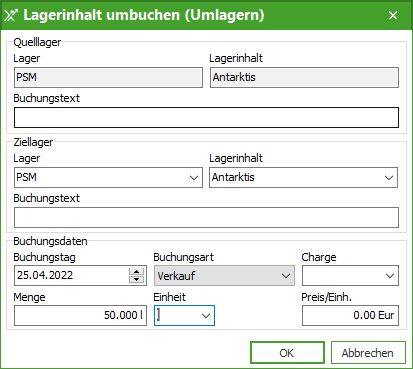
Task: Click the Charge label
Action: coord(319,257)
